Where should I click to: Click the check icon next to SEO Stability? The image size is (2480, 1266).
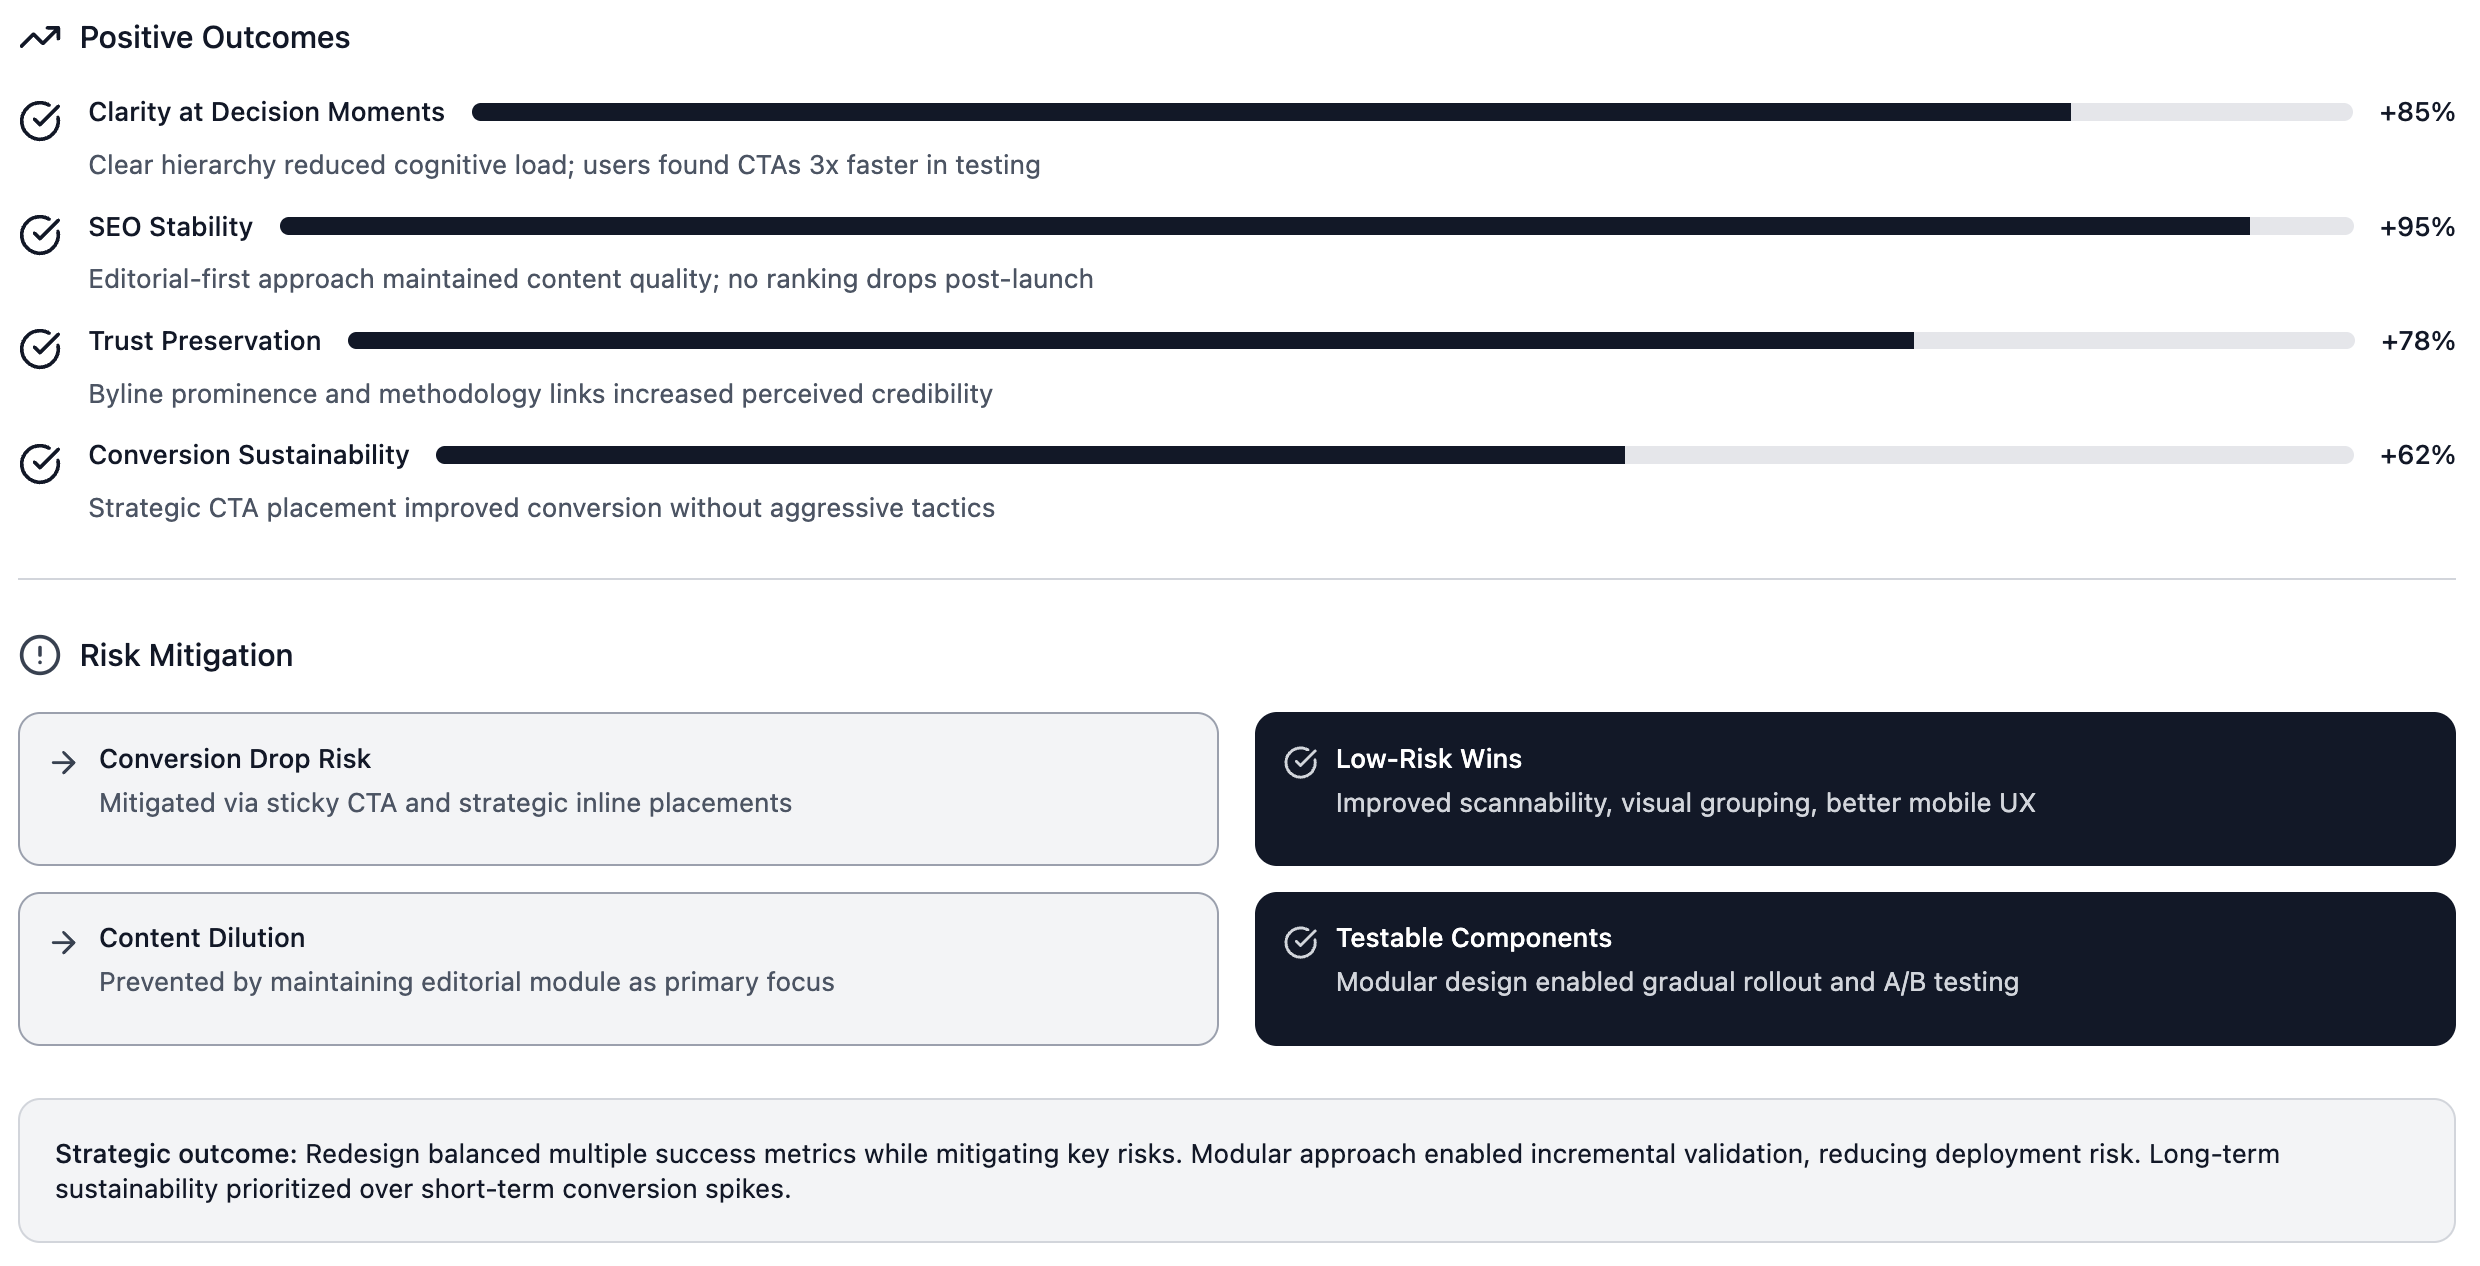[41, 235]
